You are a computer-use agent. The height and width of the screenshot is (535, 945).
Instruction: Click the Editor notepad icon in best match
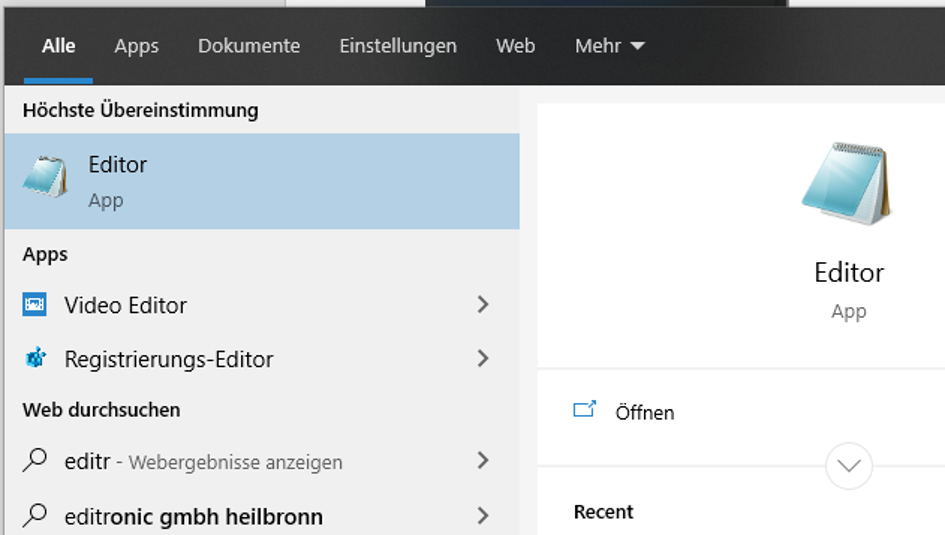46,178
